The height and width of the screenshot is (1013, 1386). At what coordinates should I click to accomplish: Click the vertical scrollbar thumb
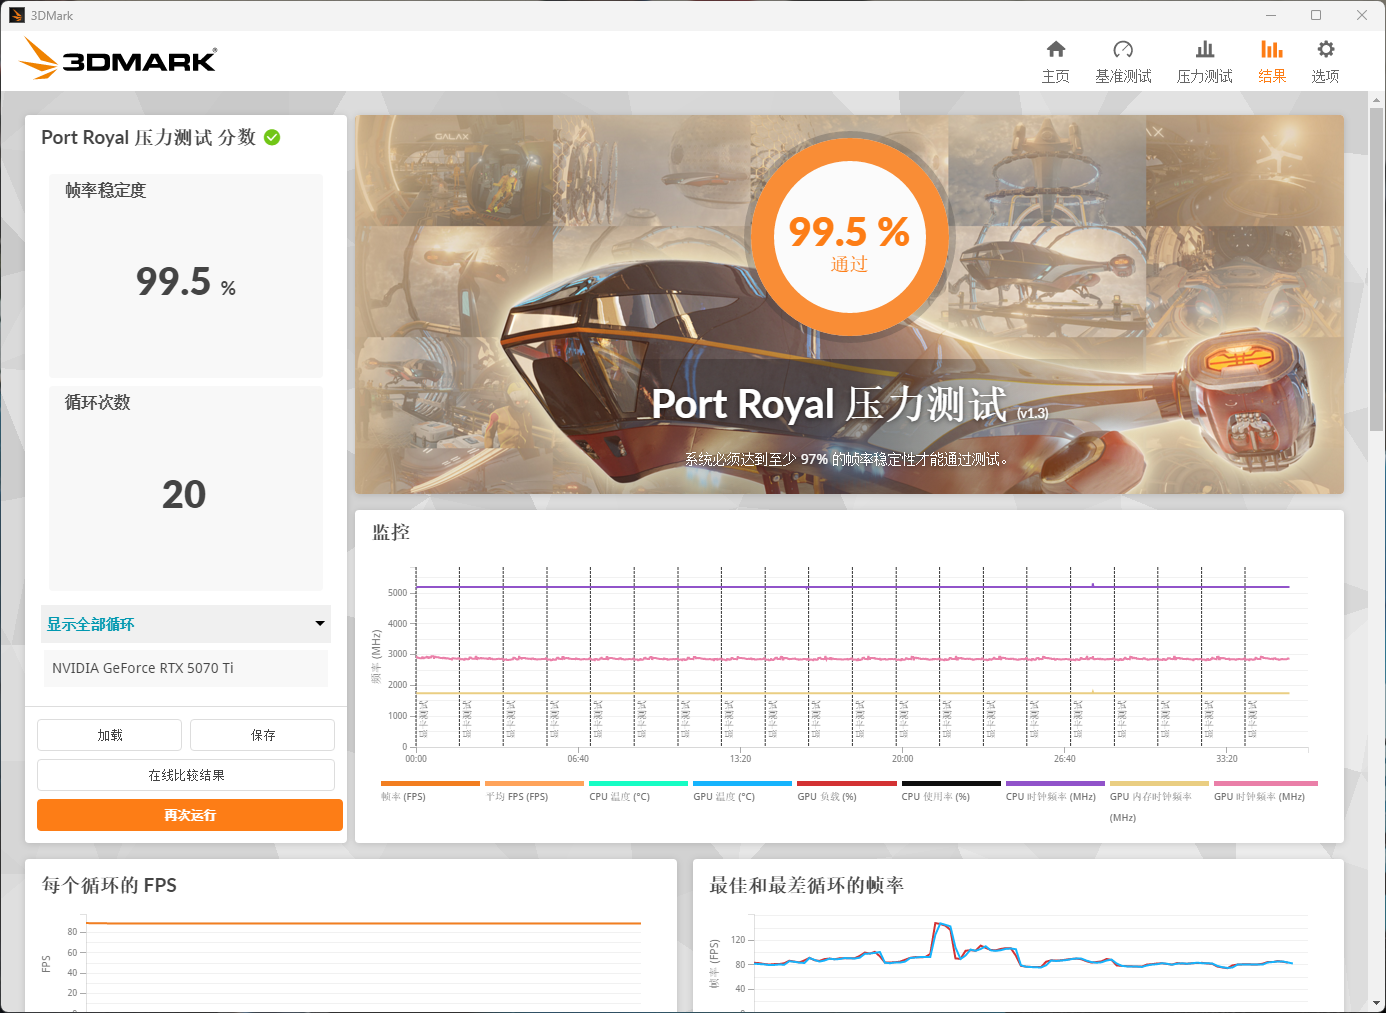pyautogui.click(x=1377, y=270)
